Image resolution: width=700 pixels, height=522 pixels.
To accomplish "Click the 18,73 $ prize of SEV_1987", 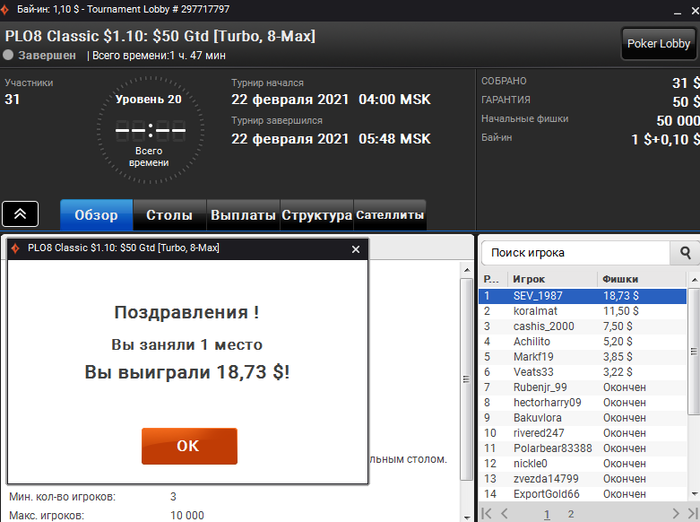I will pos(621,296).
